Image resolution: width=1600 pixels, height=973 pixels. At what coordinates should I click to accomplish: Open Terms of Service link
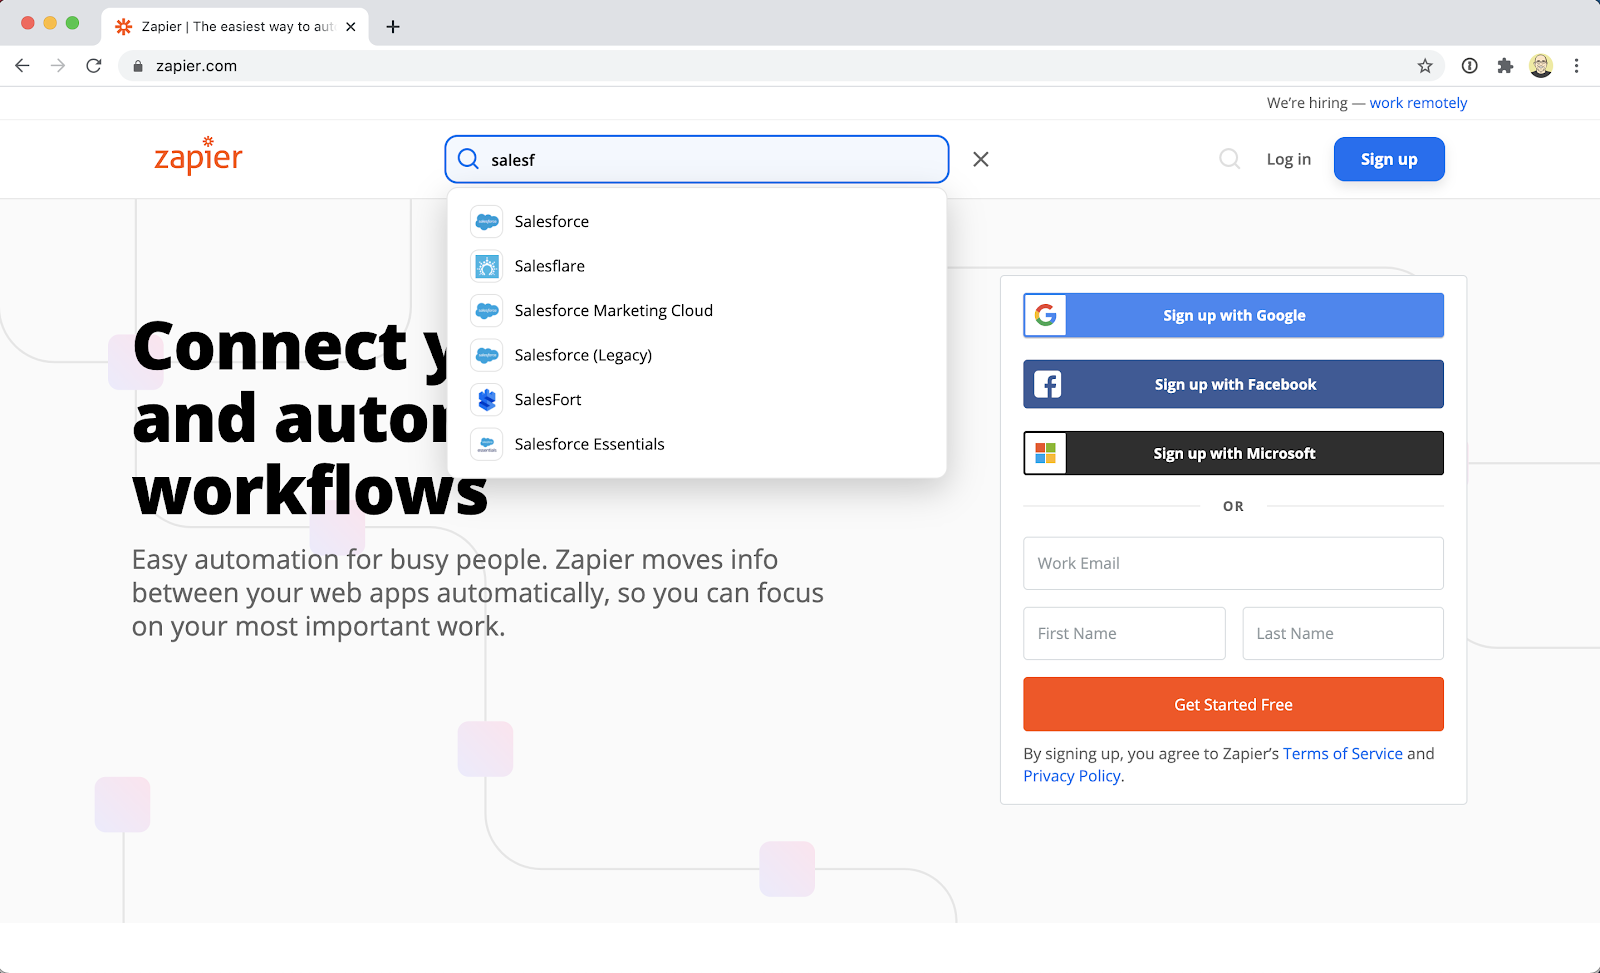[1343, 754]
